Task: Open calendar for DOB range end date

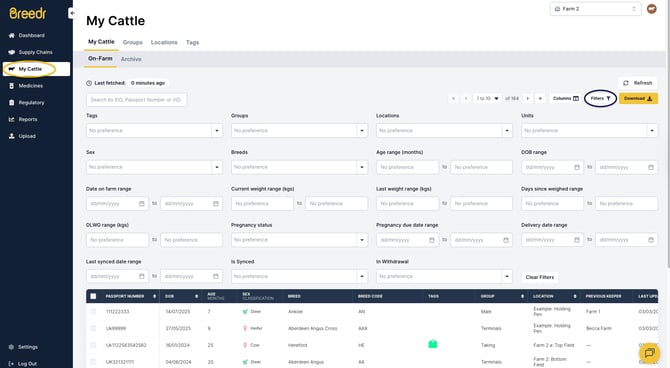Action: [651, 167]
